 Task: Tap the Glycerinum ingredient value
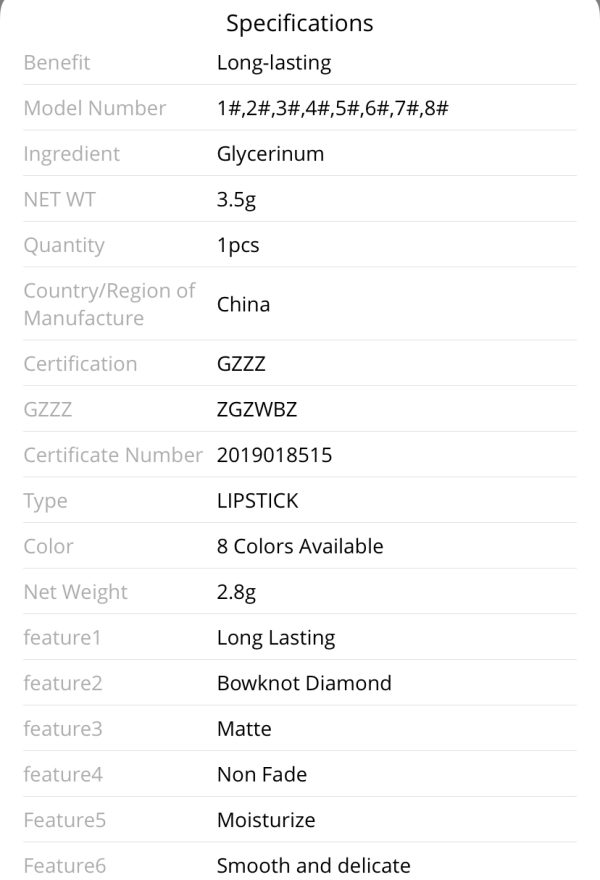click(x=271, y=154)
